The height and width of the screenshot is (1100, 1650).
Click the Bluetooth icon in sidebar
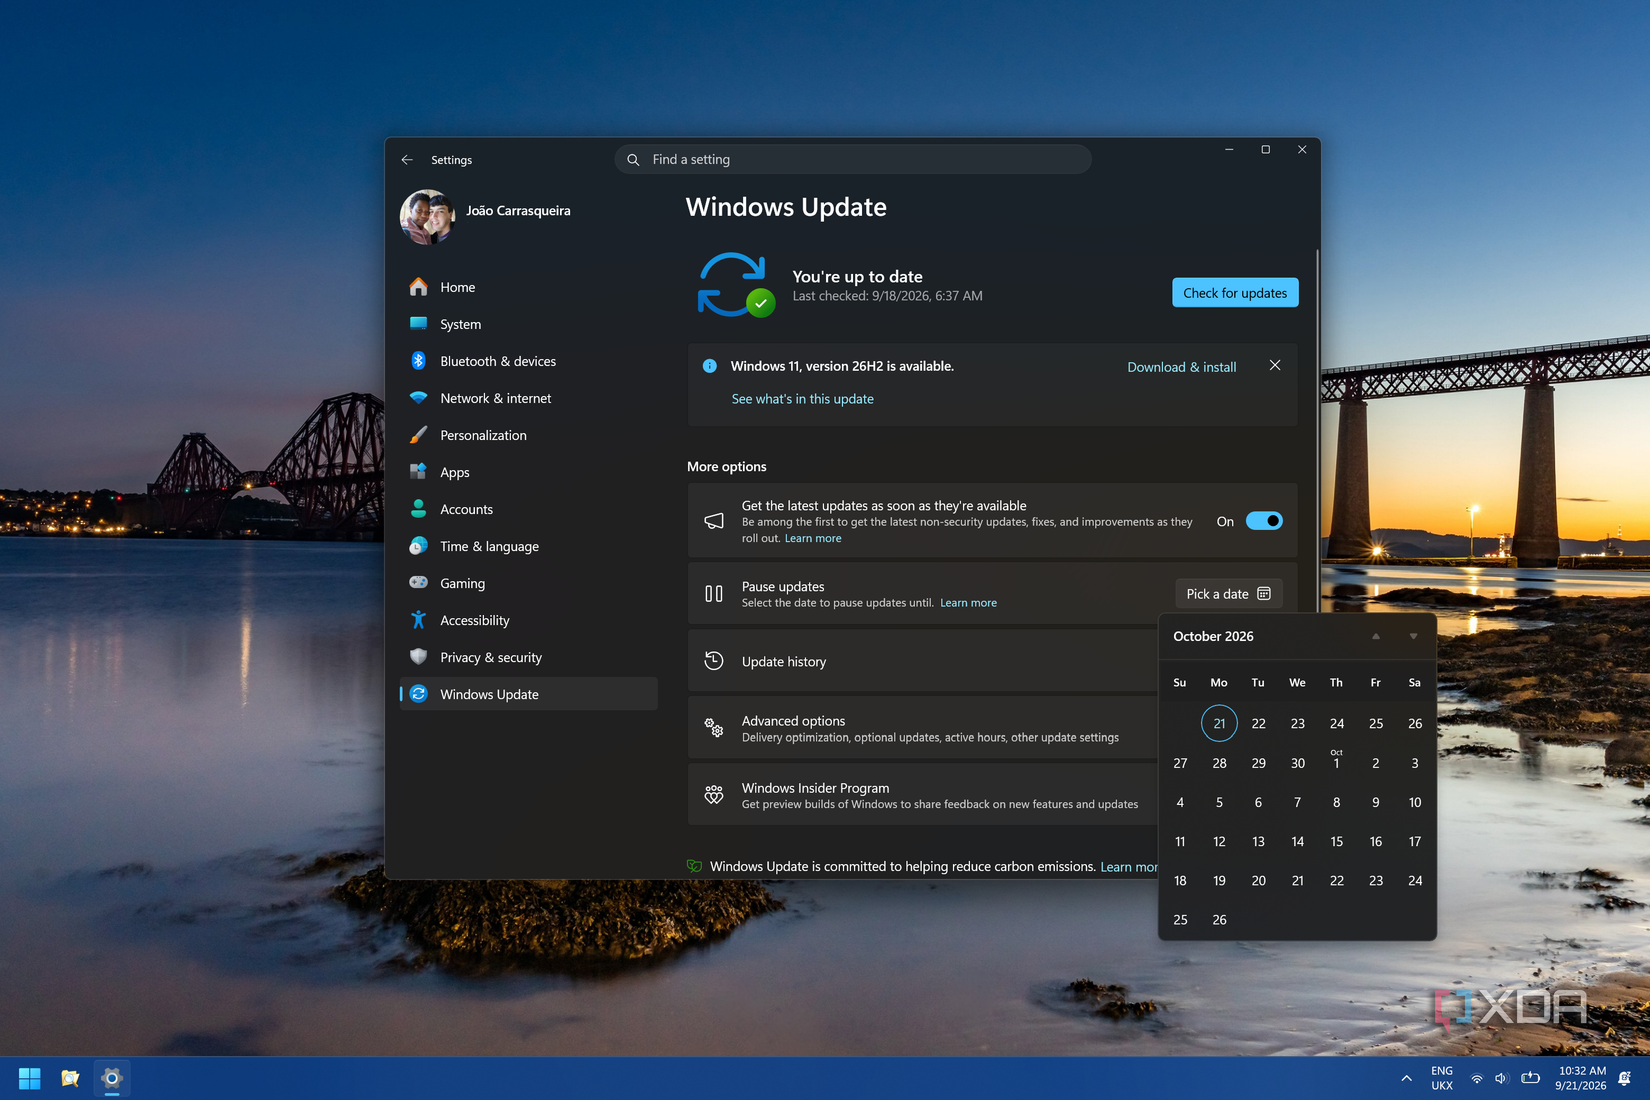coord(419,361)
